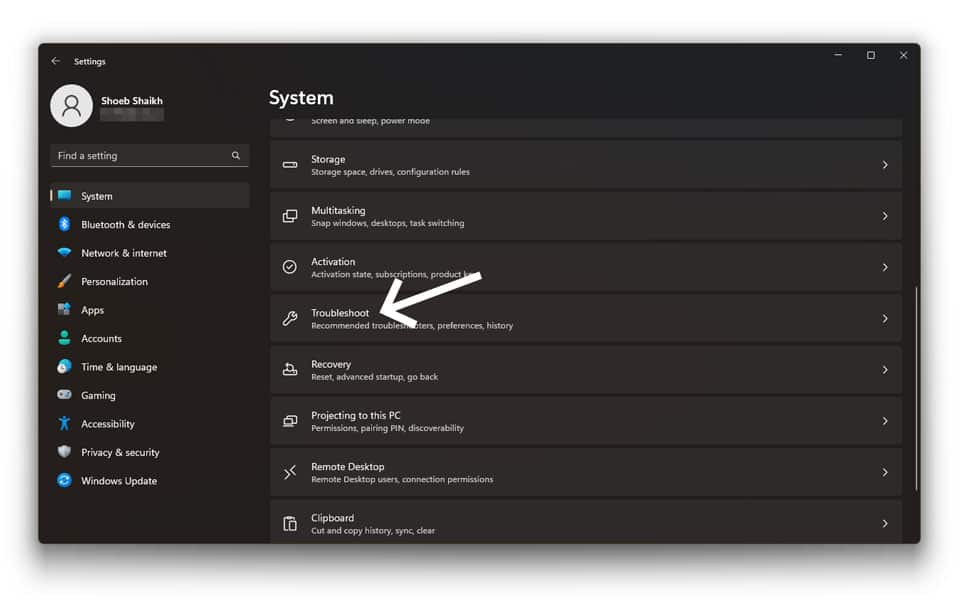Click the Accounts person icon
961x600 pixels.
click(x=64, y=338)
